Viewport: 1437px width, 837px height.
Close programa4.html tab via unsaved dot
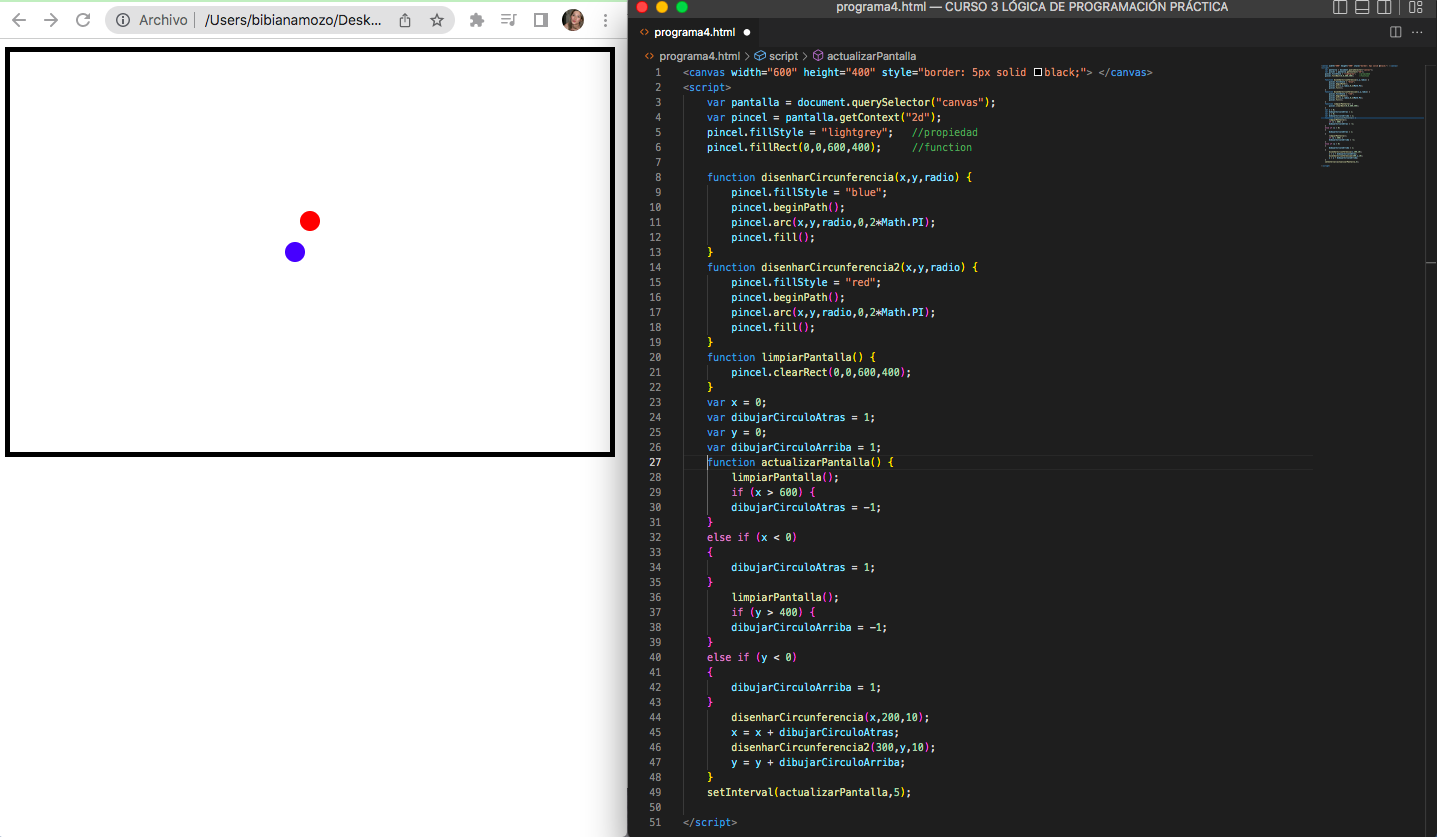747,32
